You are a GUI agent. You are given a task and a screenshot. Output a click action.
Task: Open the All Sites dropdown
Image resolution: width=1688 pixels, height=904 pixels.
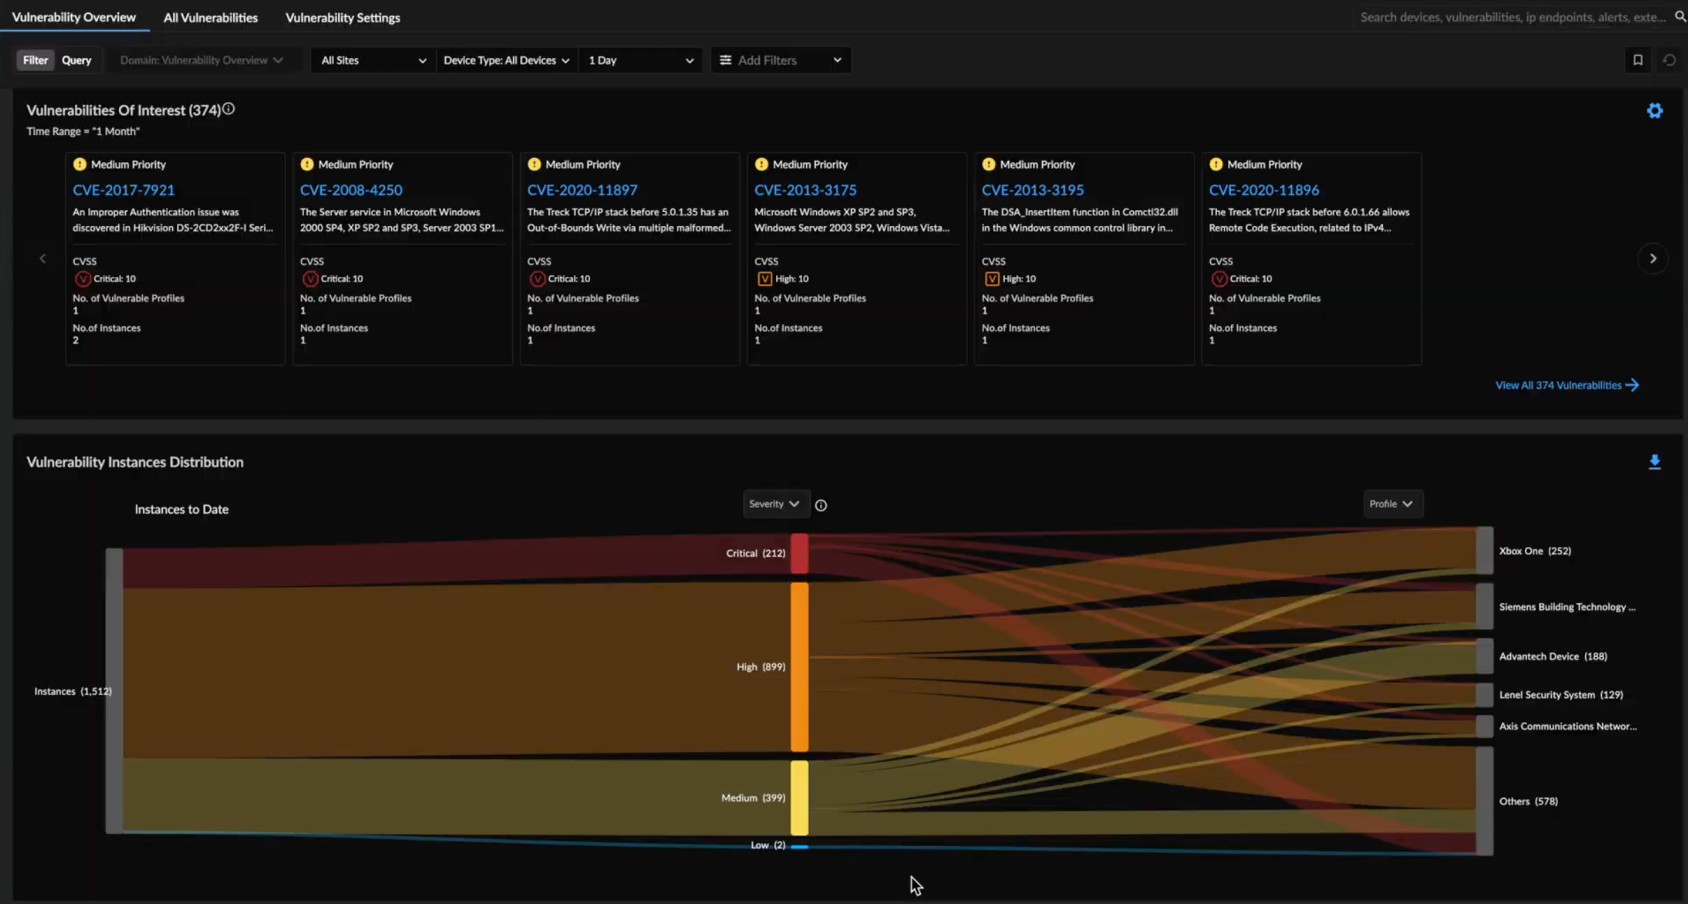click(372, 60)
